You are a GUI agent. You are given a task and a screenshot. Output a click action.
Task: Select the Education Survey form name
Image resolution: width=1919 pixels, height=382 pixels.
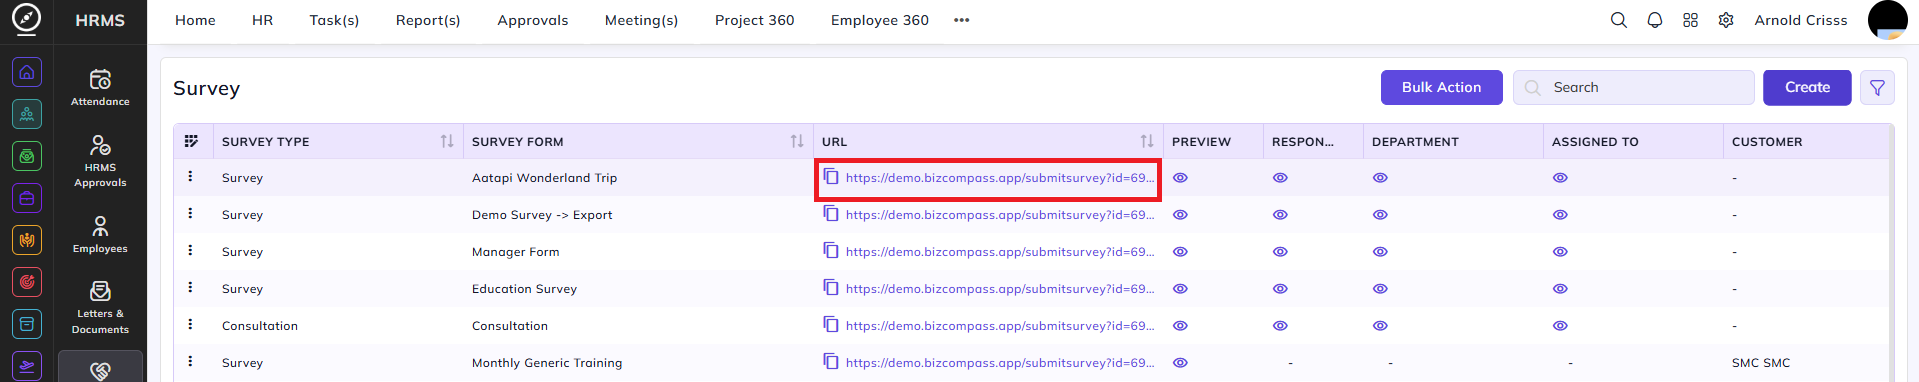tap(524, 289)
